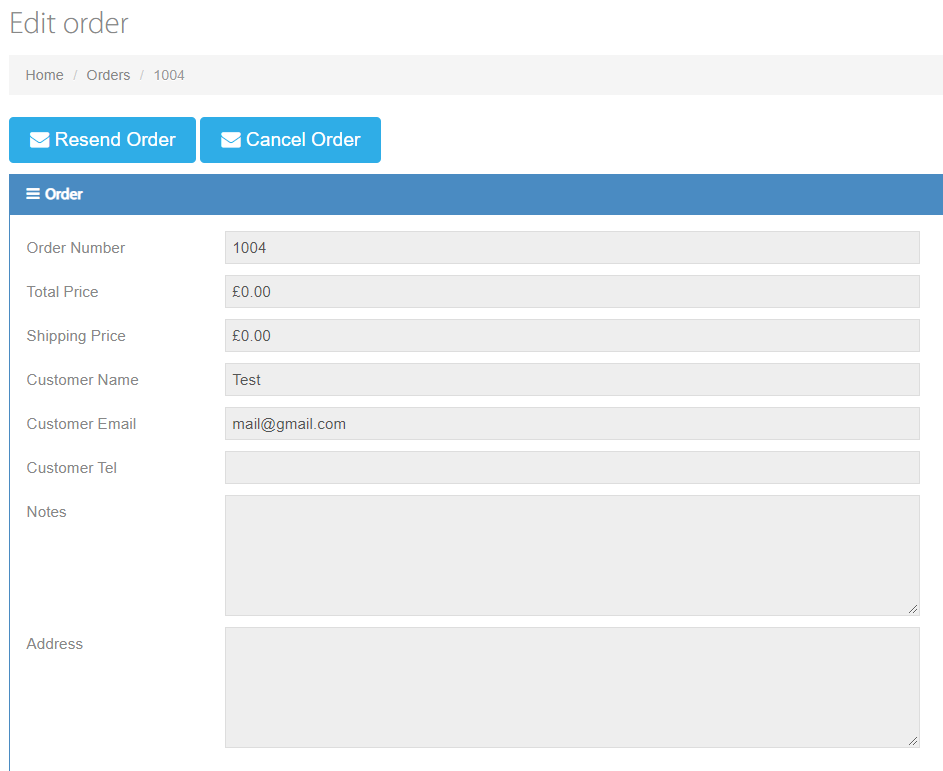Viewport: 943px width, 771px height.
Task: Select breadcrumb entry 1004
Action: tap(168, 75)
